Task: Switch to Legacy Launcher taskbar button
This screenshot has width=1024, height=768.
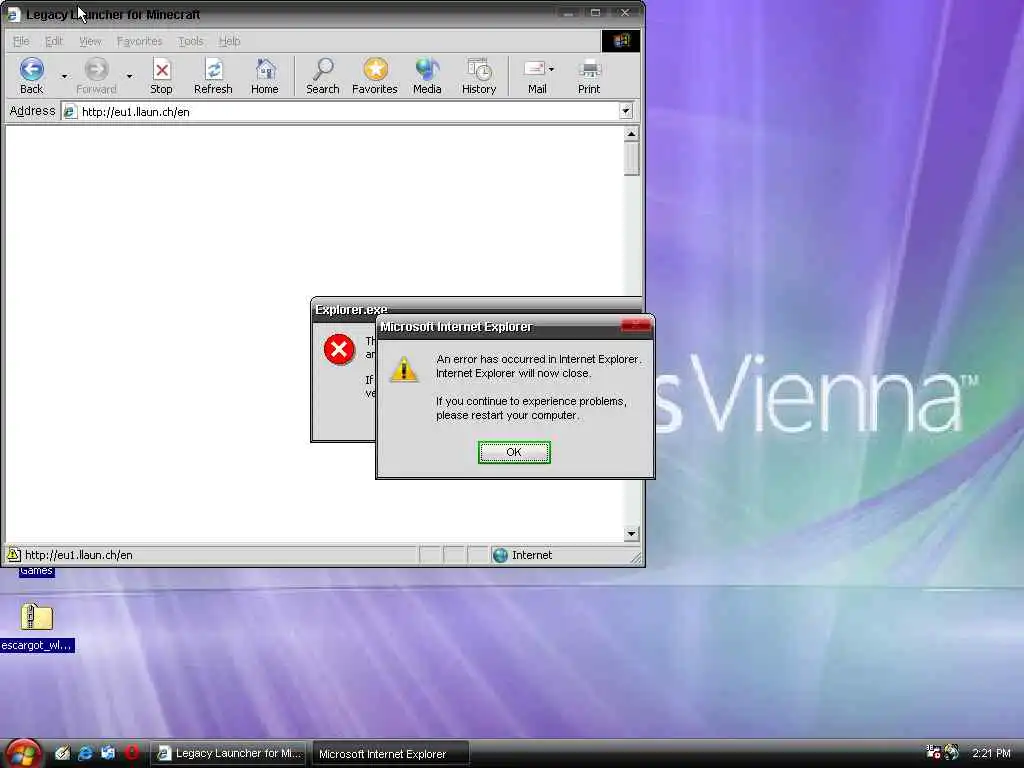Action: [229, 754]
